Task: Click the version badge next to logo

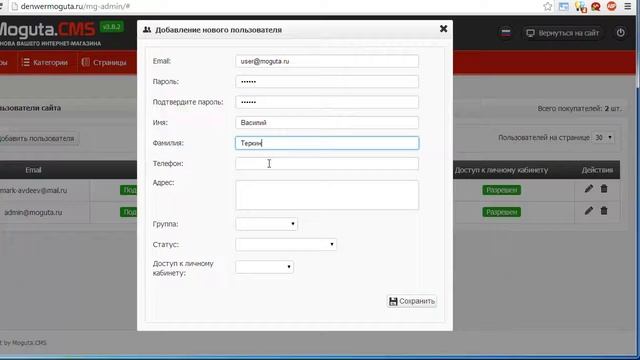Action: coord(111,27)
